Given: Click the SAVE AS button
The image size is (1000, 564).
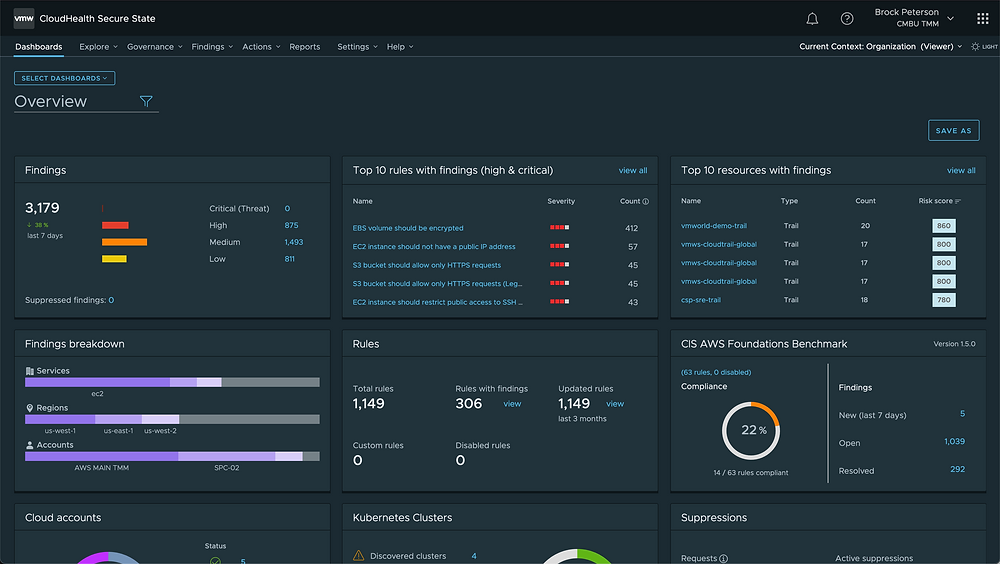Looking at the screenshot, I should pos(953,130).
